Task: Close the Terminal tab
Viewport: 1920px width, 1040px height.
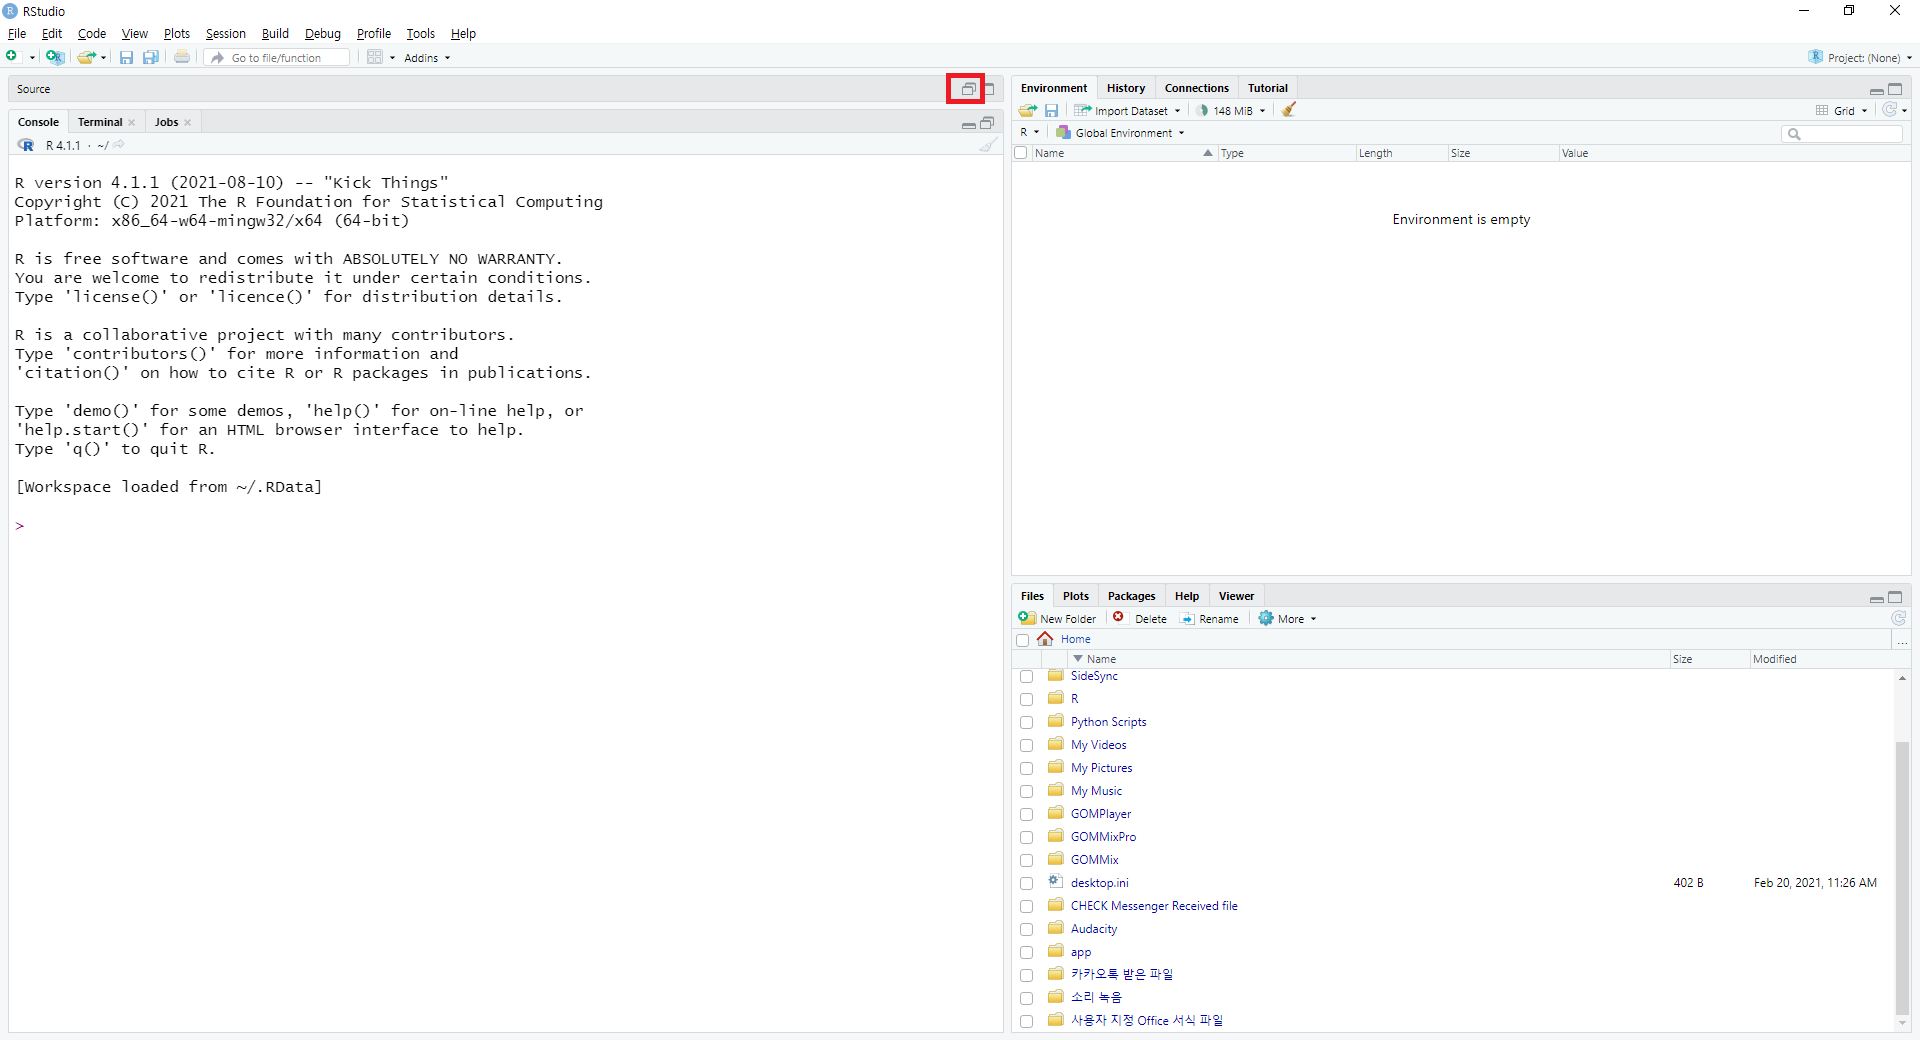Action: (x=132, y=123)
